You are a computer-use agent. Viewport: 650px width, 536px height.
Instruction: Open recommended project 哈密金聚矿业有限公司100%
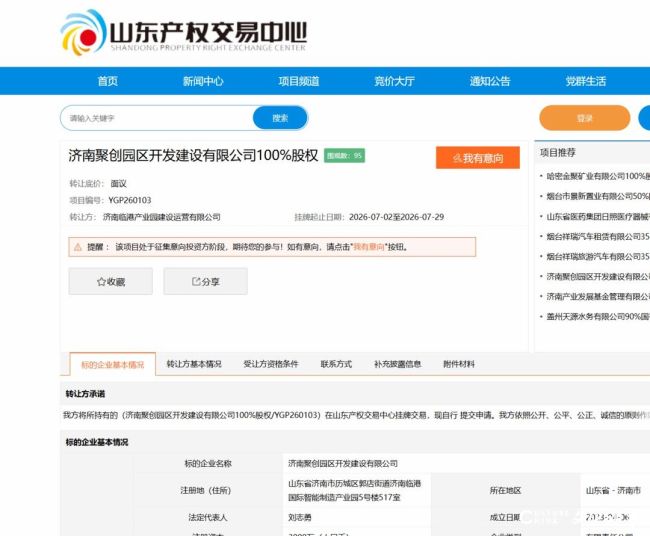coord(598,176)
